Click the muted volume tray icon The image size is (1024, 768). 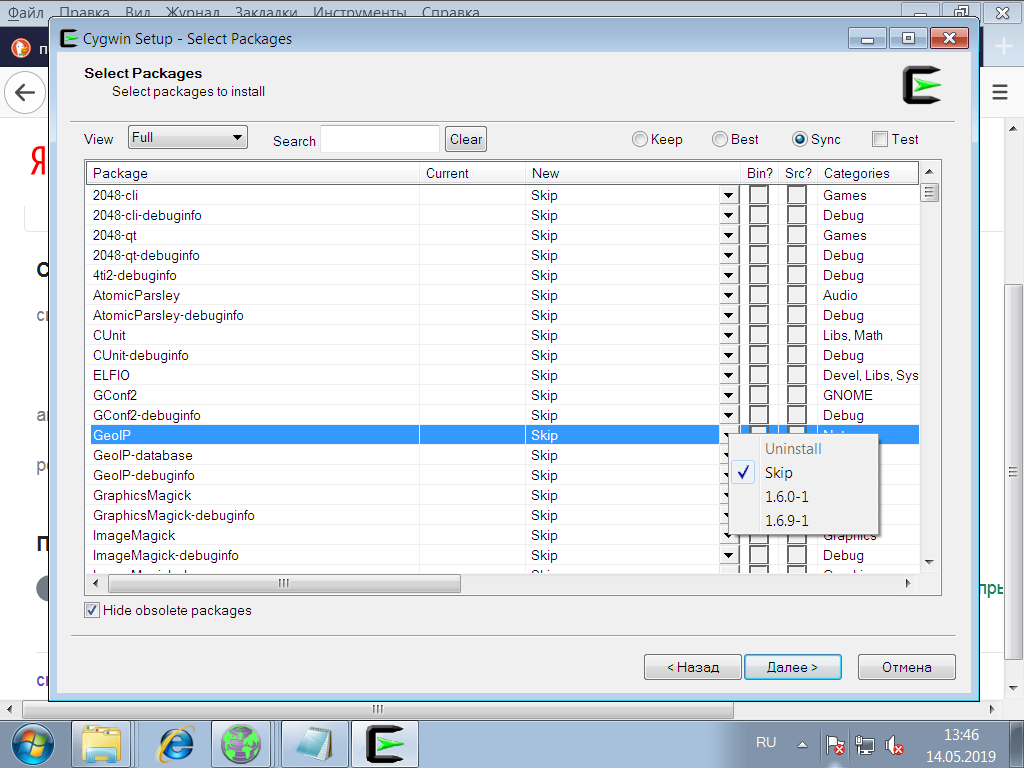(x=895, y=745)
